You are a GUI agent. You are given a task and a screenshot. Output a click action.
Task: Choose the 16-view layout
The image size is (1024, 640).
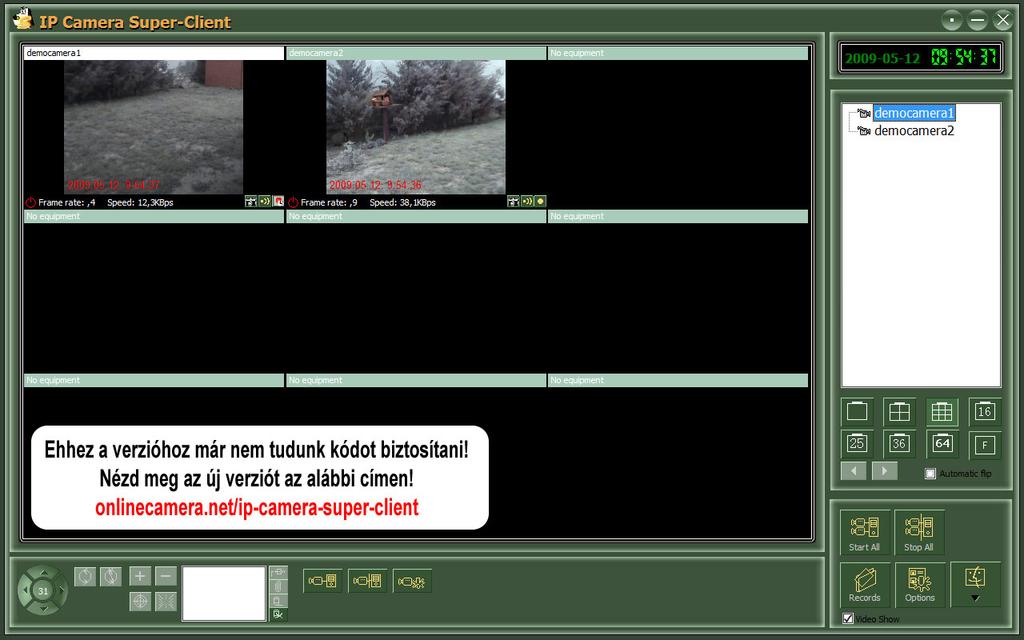(x=984, y=411)
